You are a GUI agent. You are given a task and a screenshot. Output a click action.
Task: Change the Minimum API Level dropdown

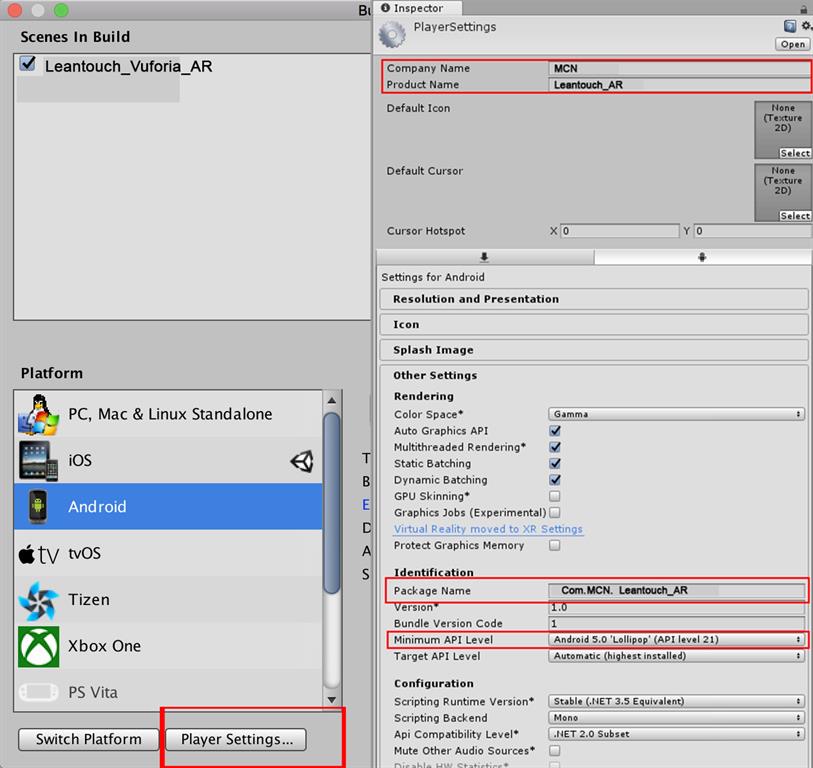click(674, 639)
